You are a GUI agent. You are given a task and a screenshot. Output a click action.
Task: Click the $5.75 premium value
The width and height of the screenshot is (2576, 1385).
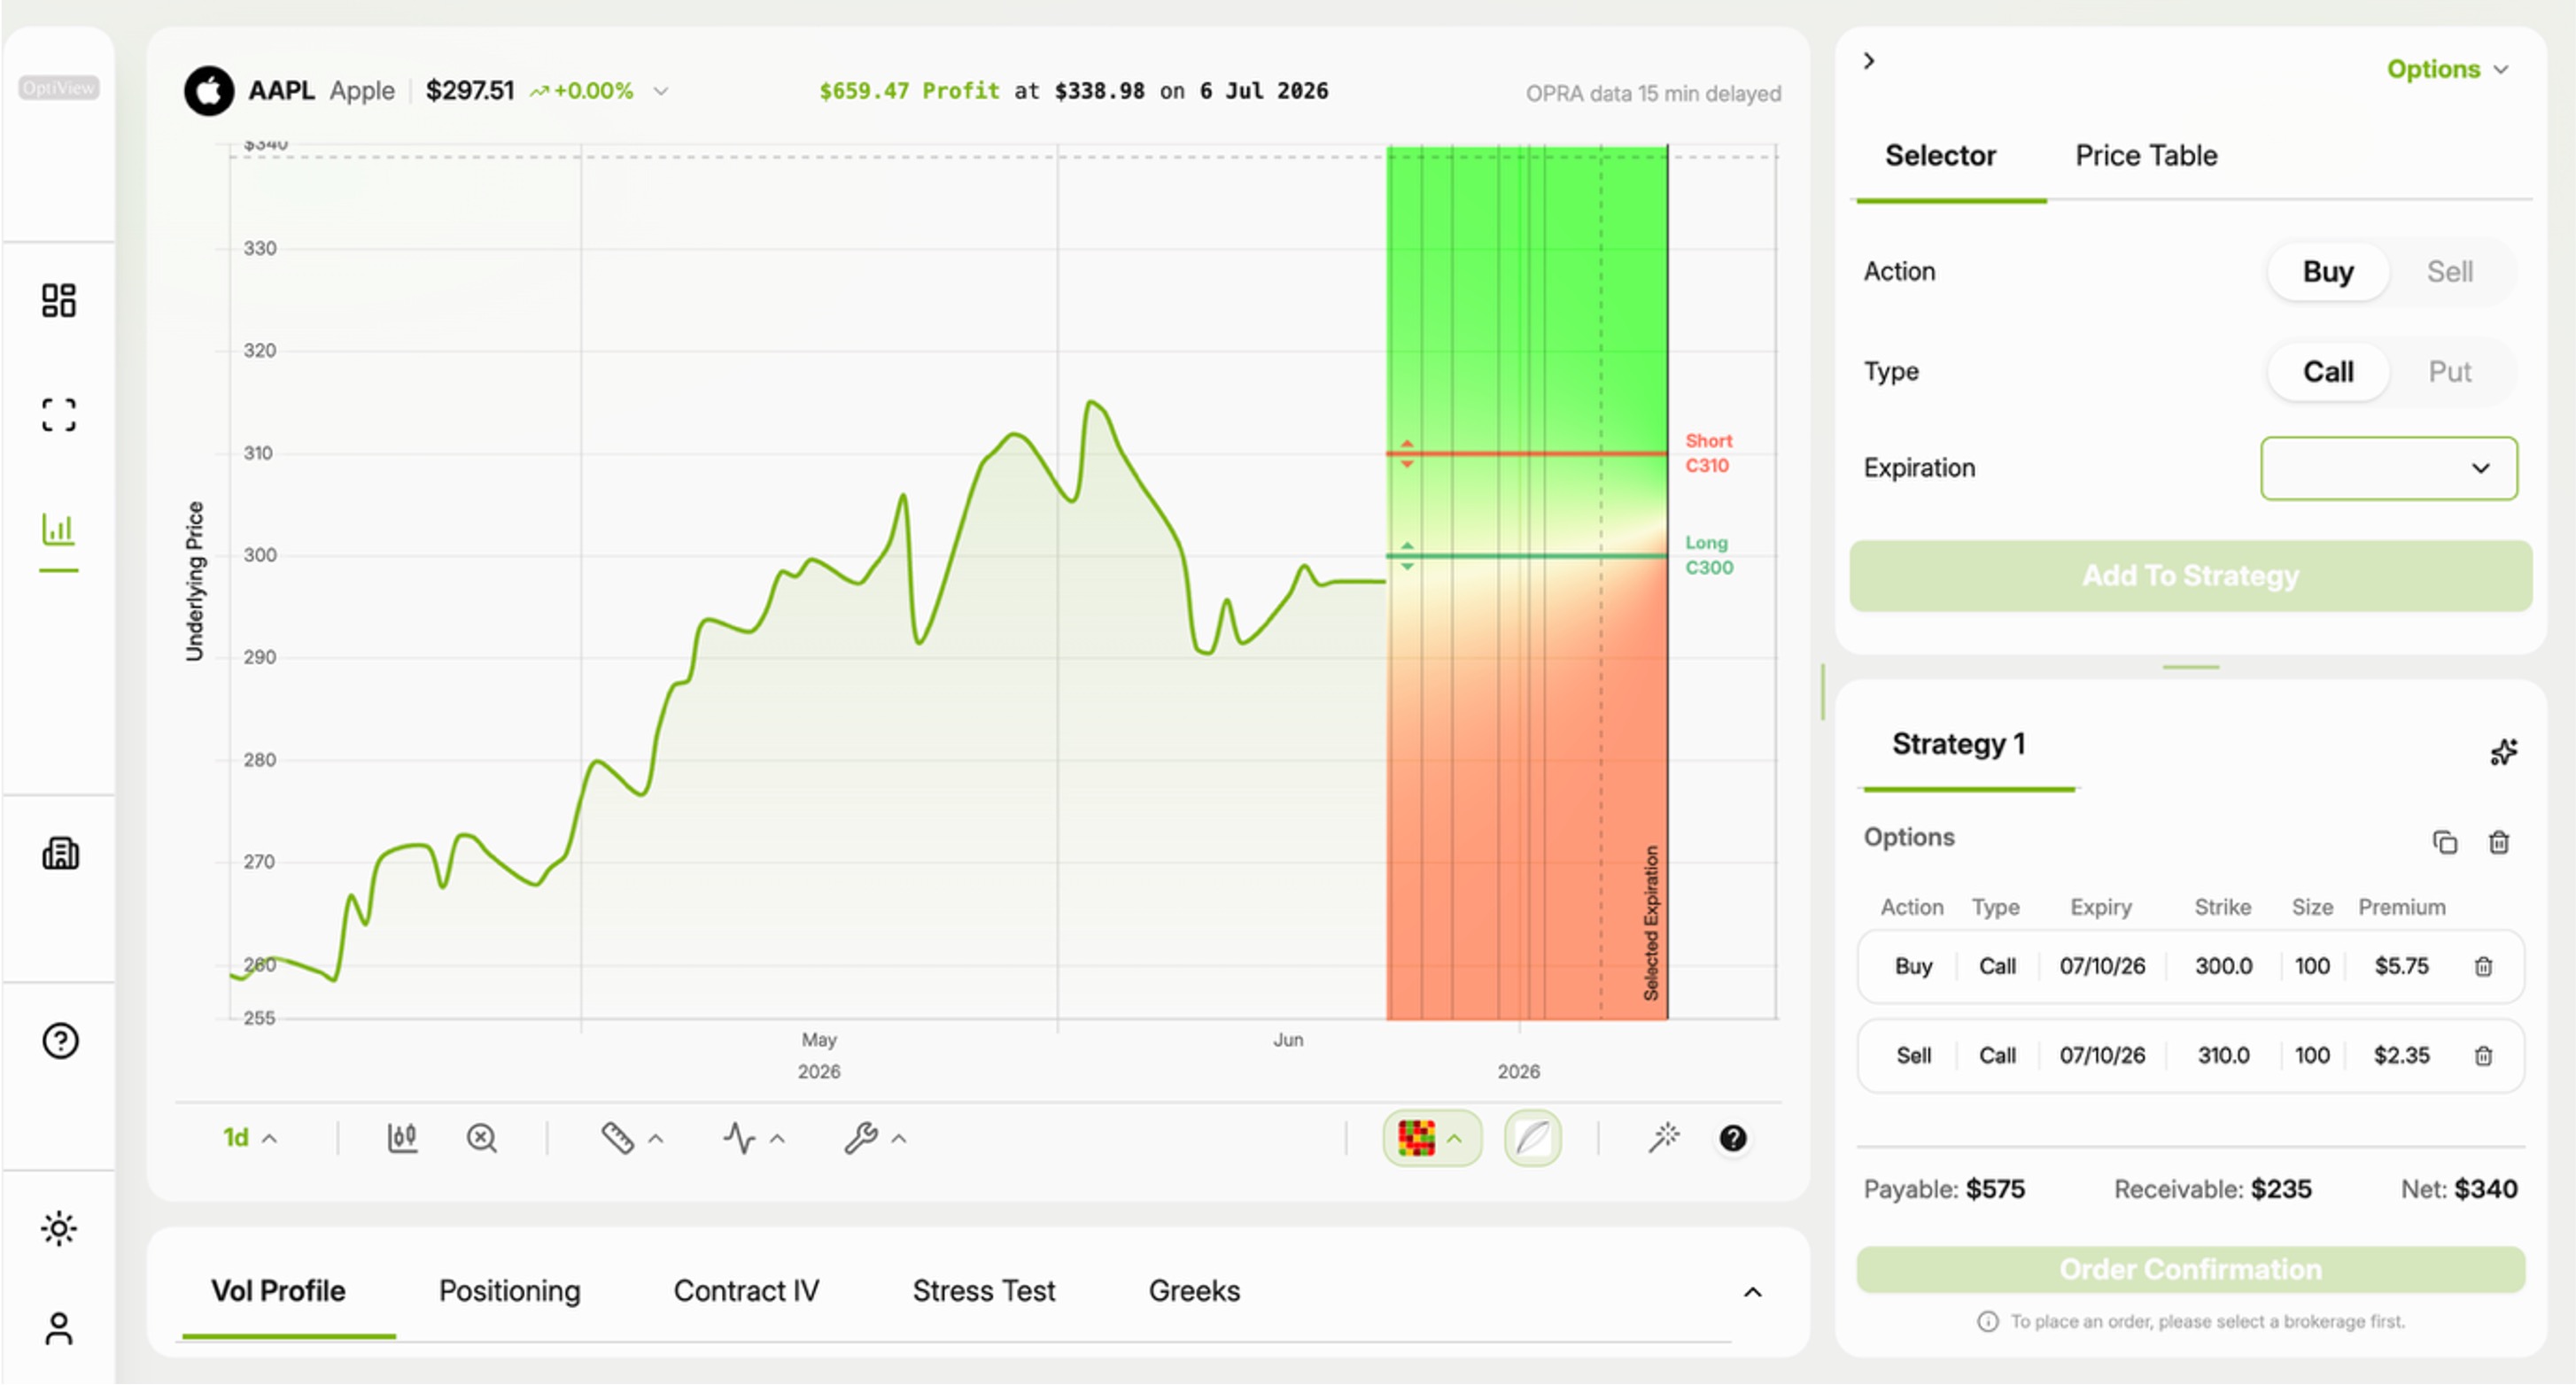click(x=2401, y=966)
